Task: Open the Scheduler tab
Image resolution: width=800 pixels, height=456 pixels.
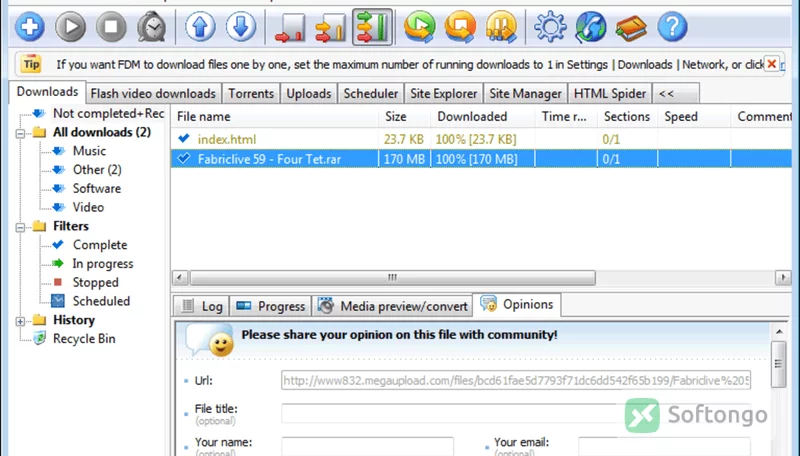Action: click(x=371, y=94)
